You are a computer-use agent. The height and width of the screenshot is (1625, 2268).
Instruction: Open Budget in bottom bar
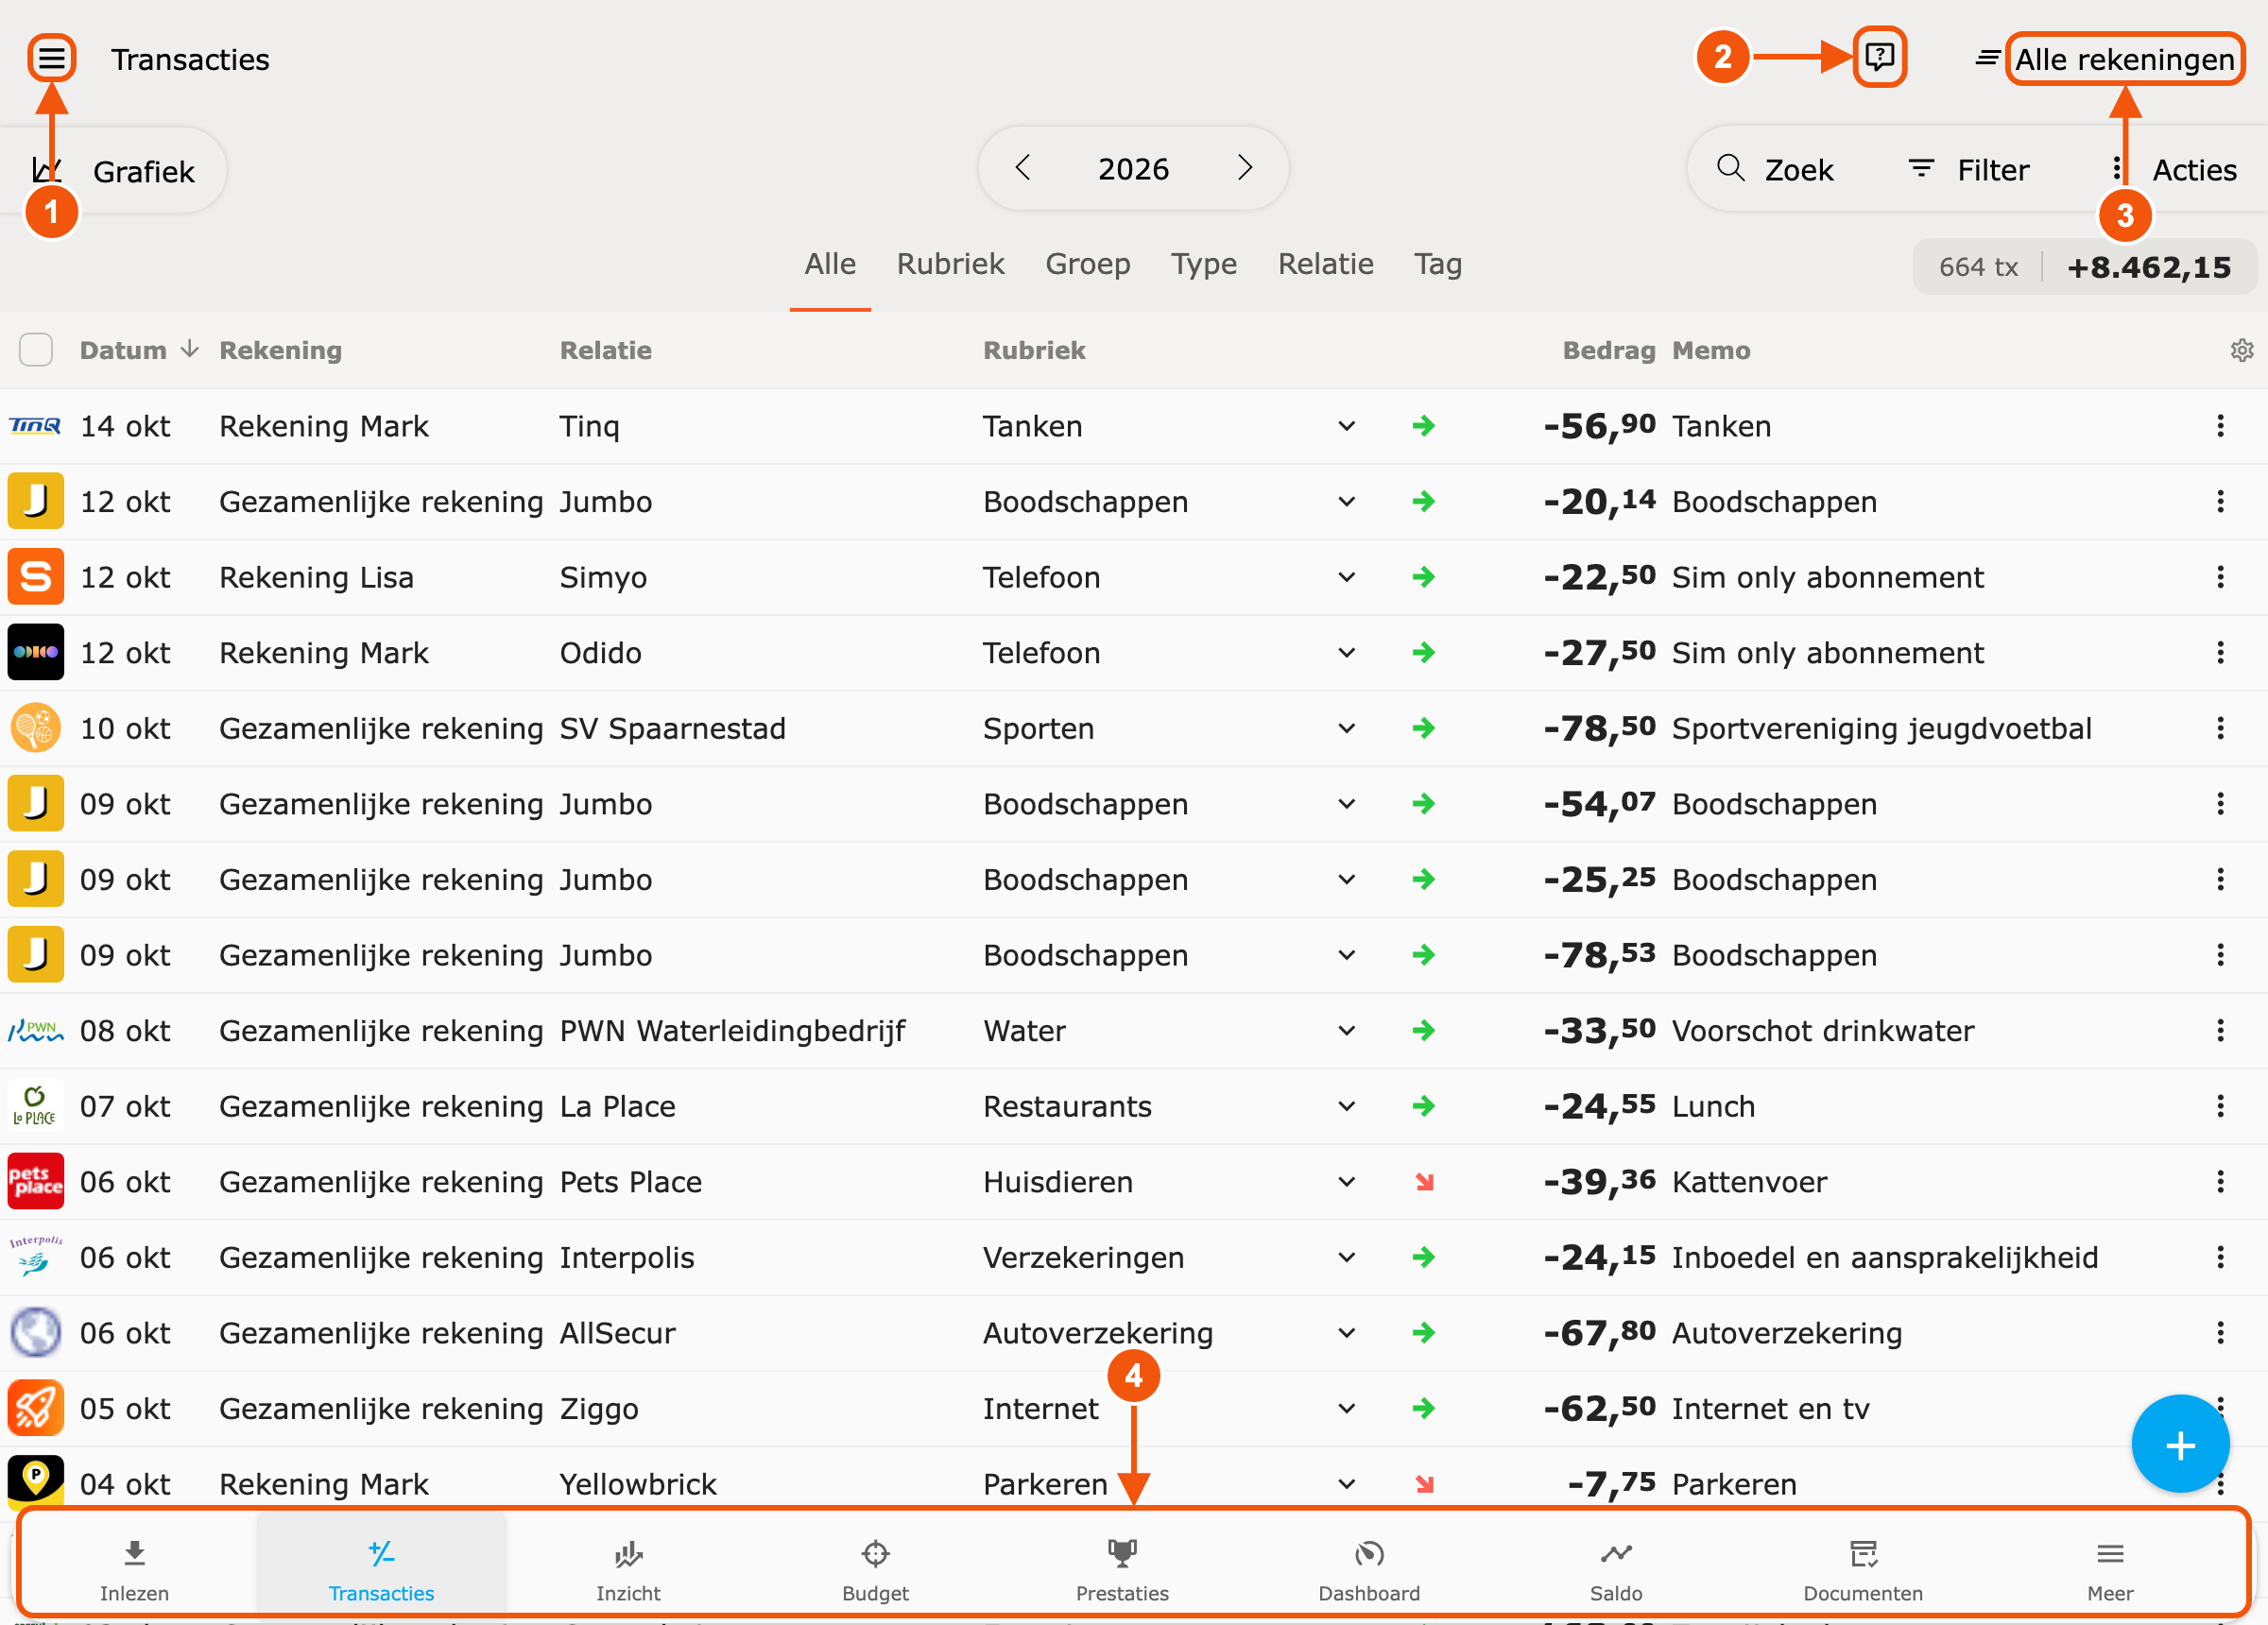[875, 1569]
